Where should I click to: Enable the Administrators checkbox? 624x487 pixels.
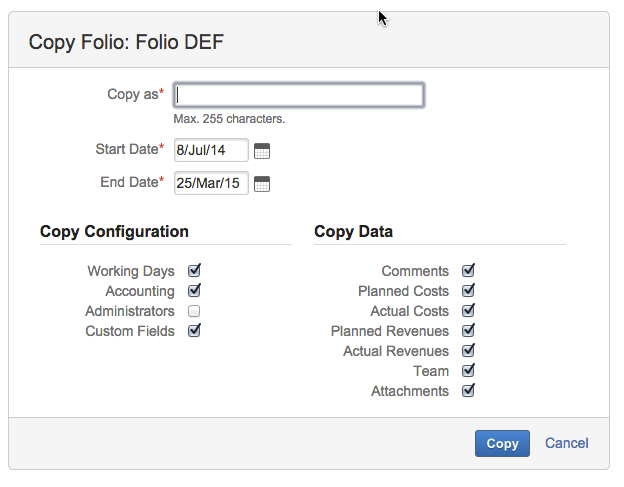194,311
